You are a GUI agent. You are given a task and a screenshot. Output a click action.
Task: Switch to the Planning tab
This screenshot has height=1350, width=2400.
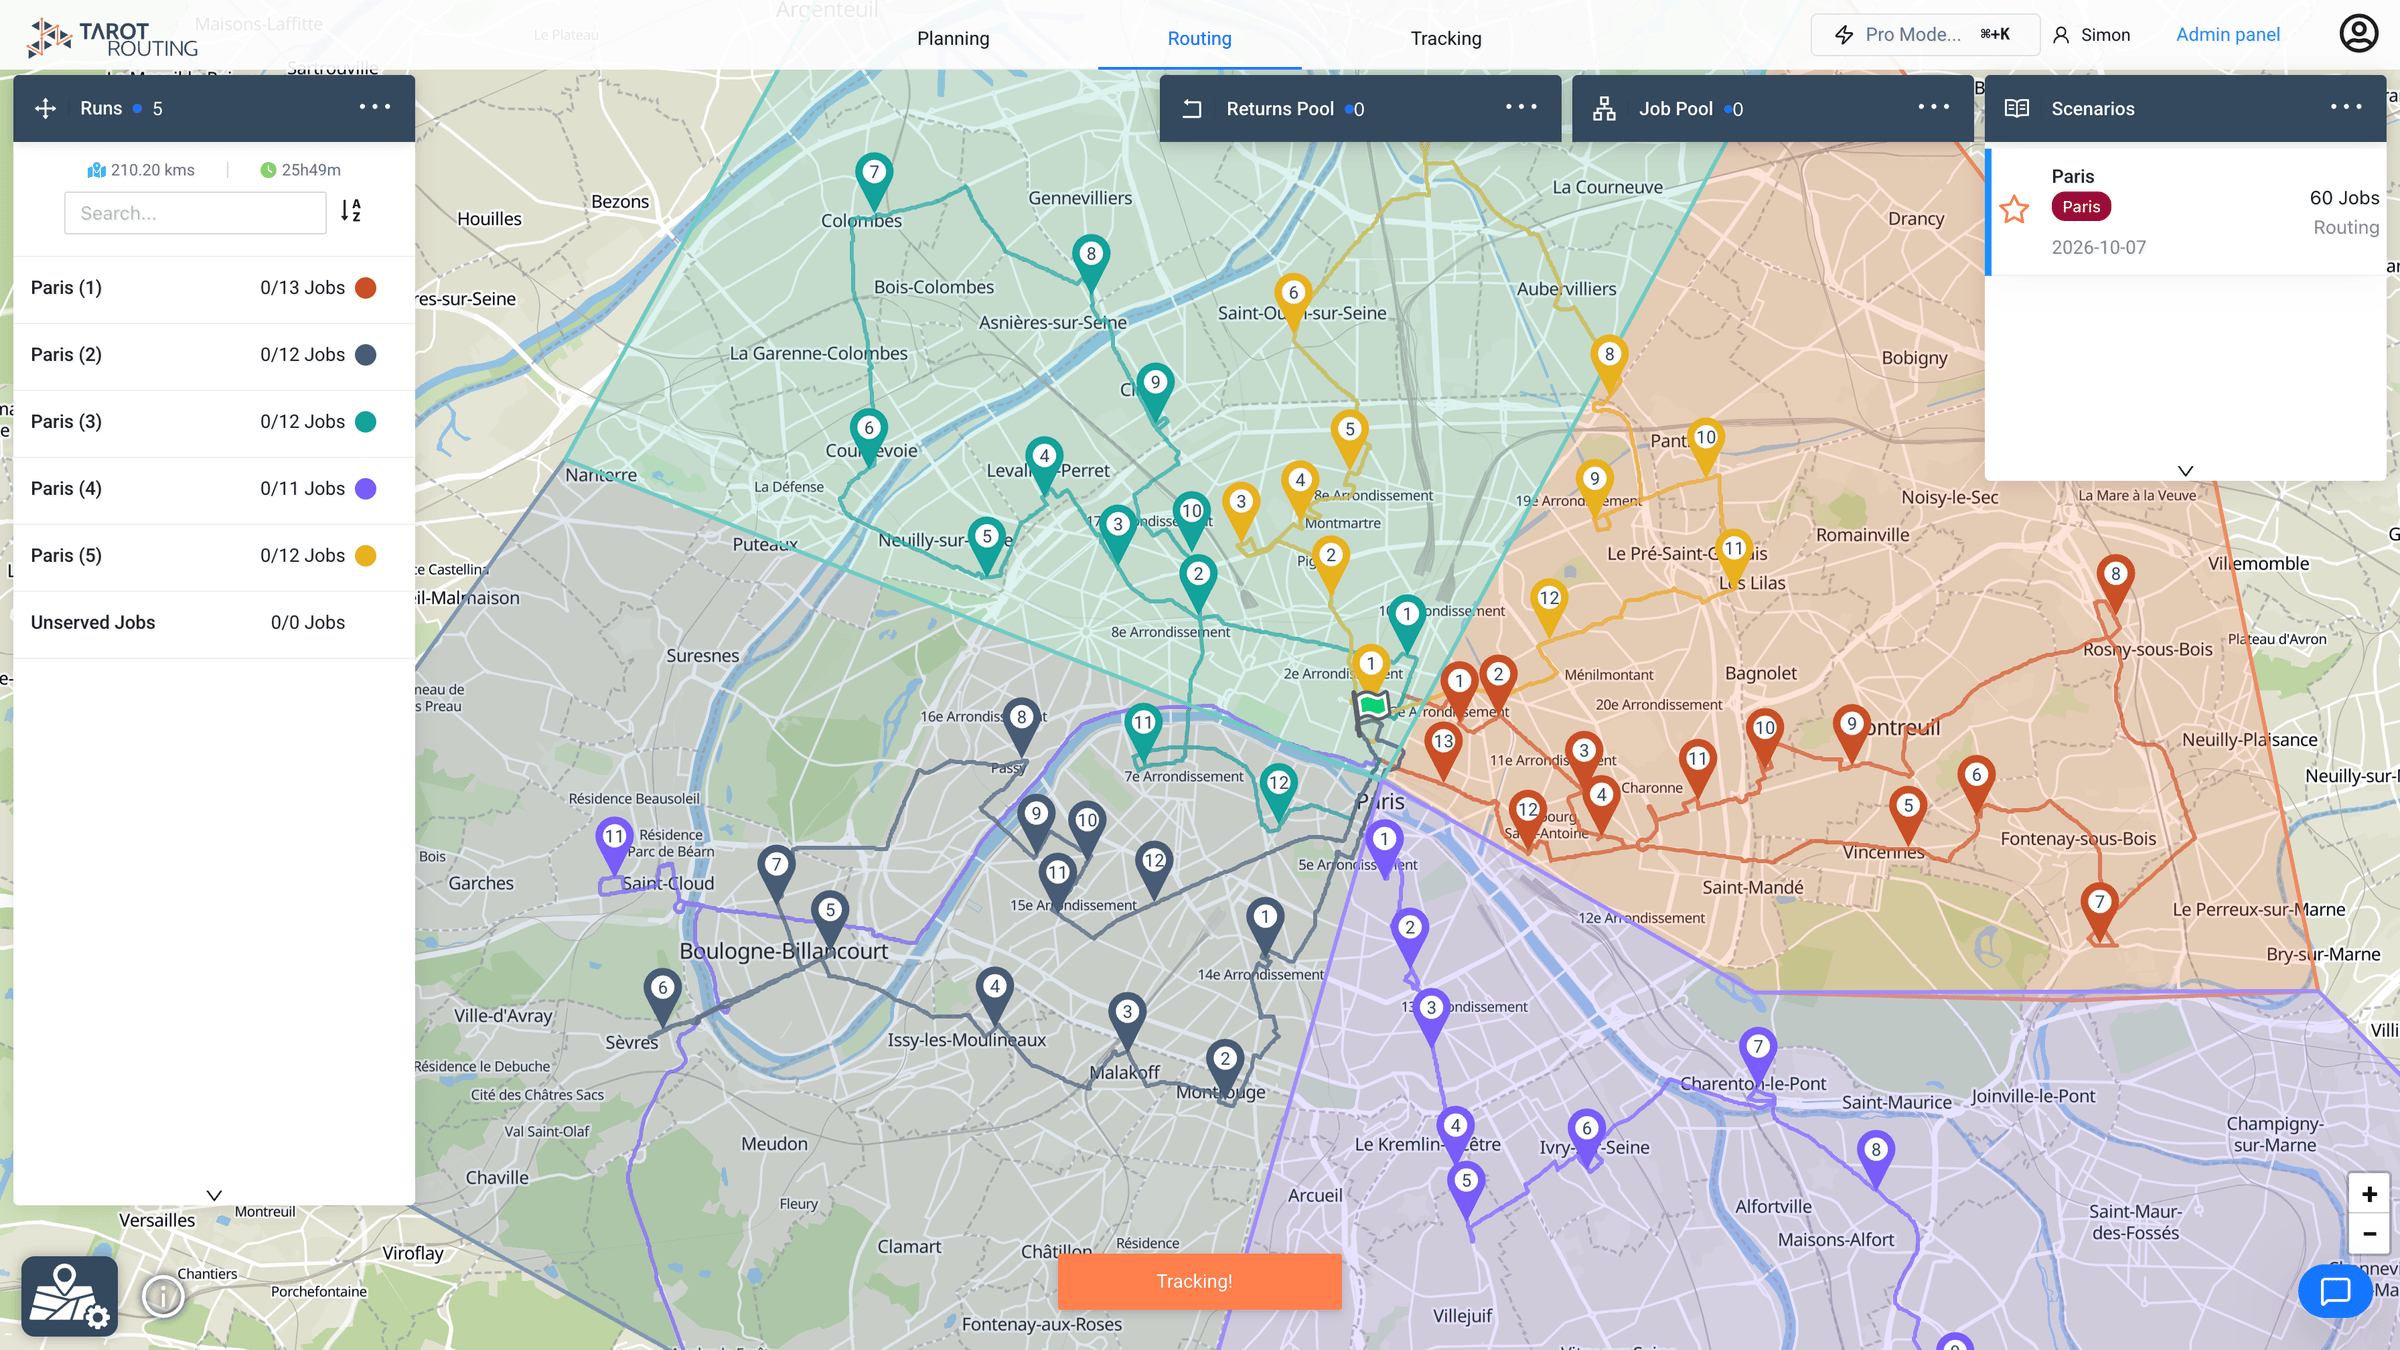[953, 38]
